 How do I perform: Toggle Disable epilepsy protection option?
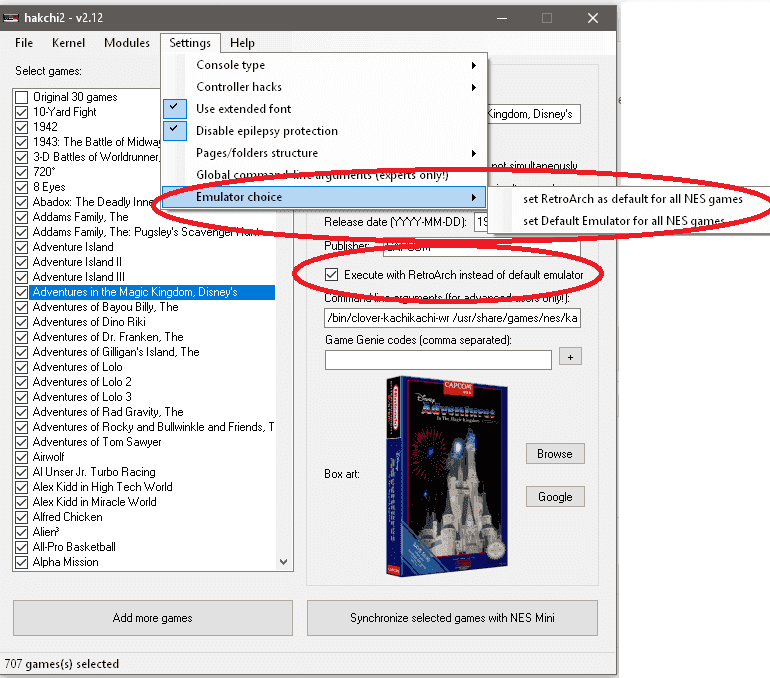(x=324, y=131)
